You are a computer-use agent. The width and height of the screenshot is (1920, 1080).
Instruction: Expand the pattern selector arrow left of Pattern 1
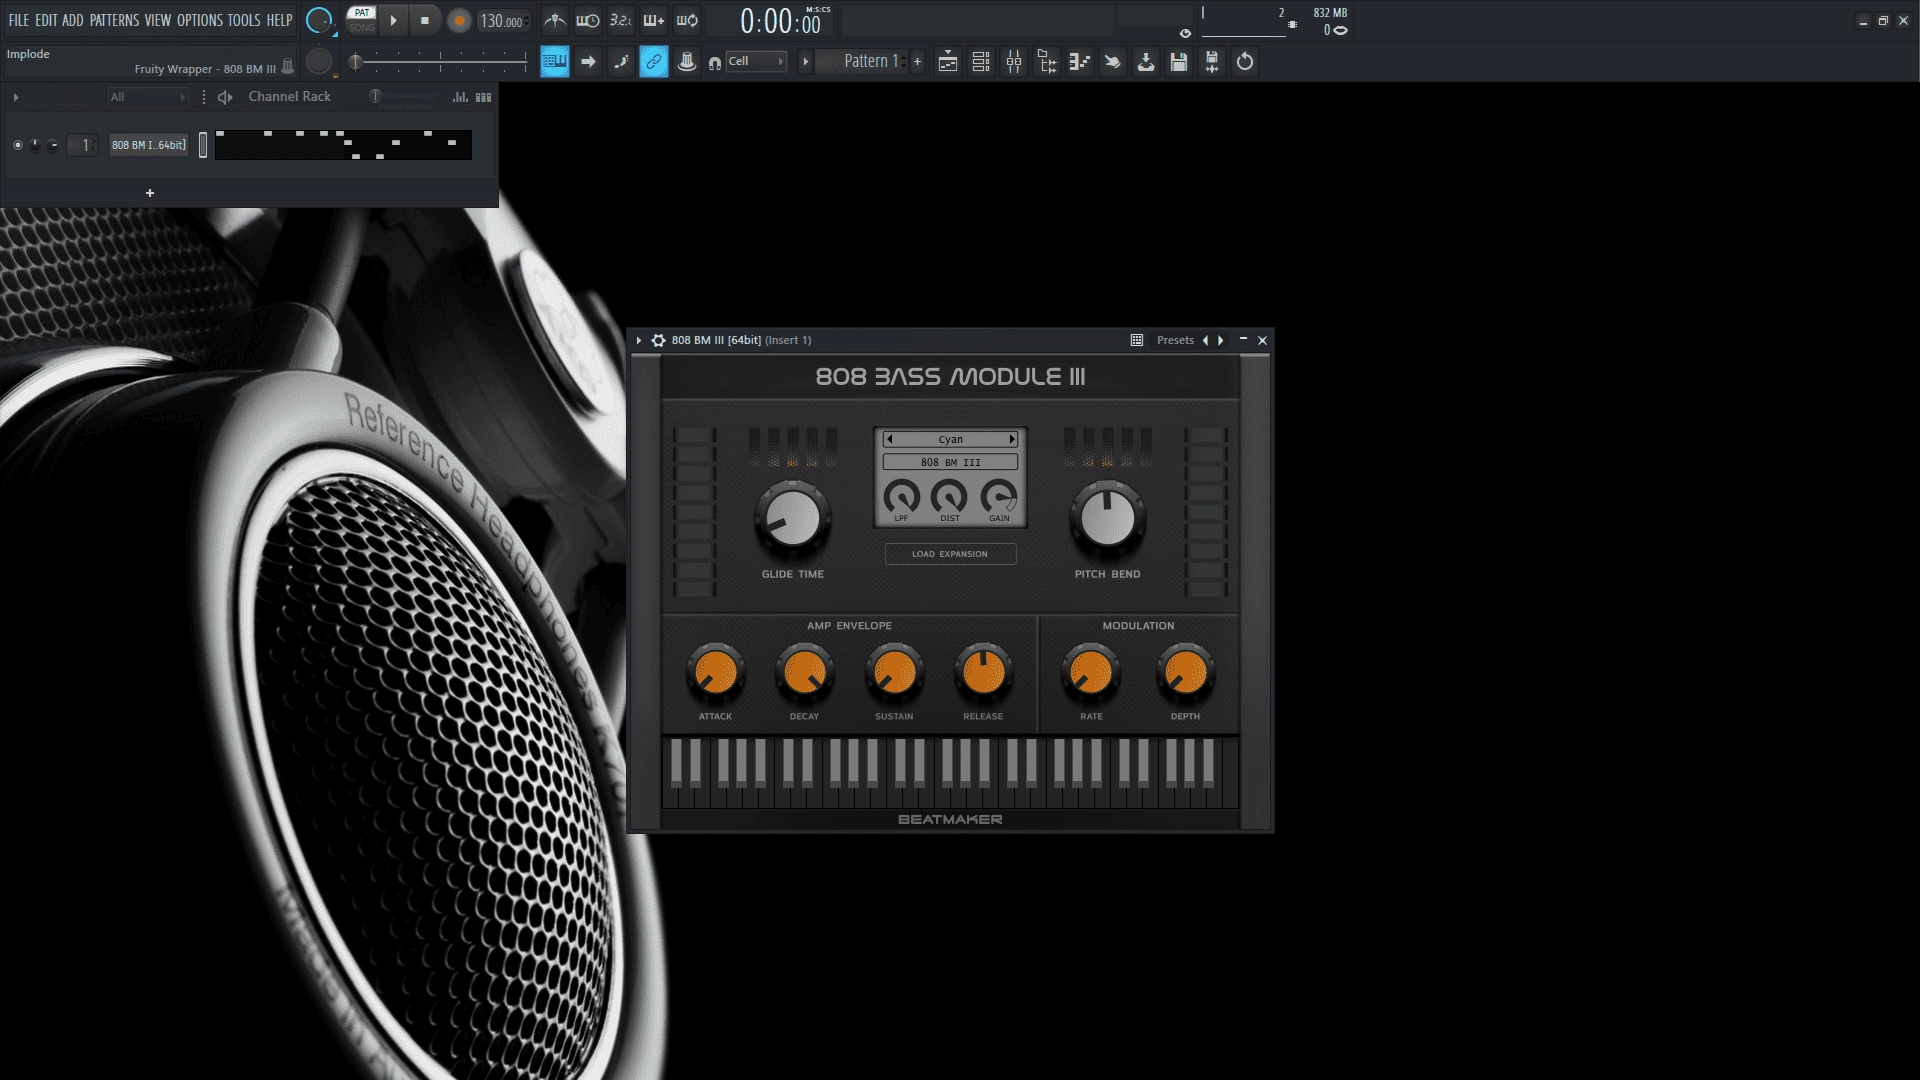point(805,62)
